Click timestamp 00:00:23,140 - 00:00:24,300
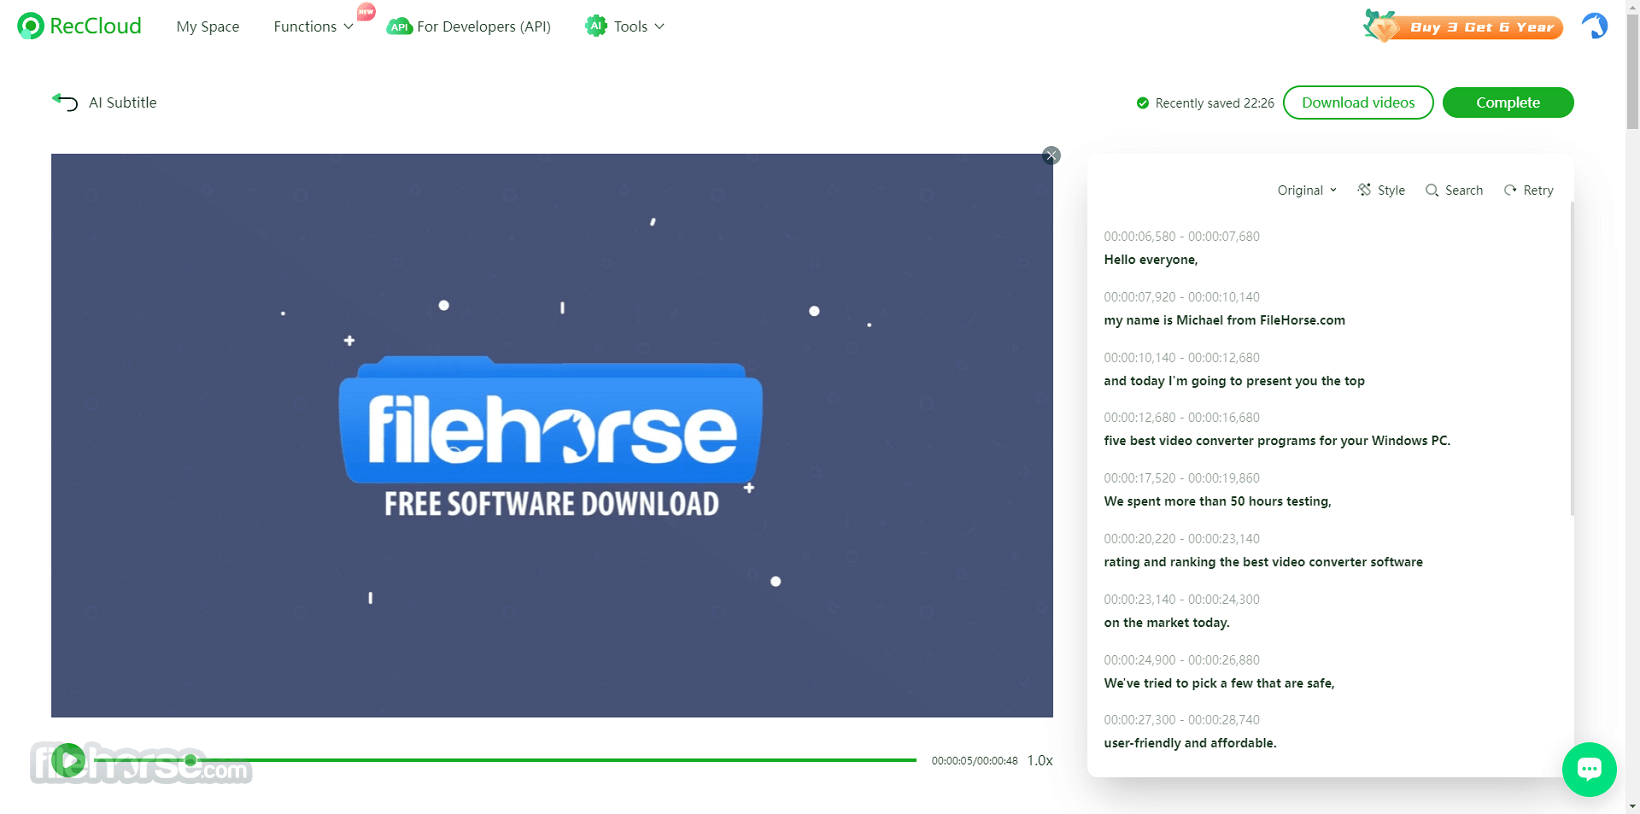 point(1182,600)
